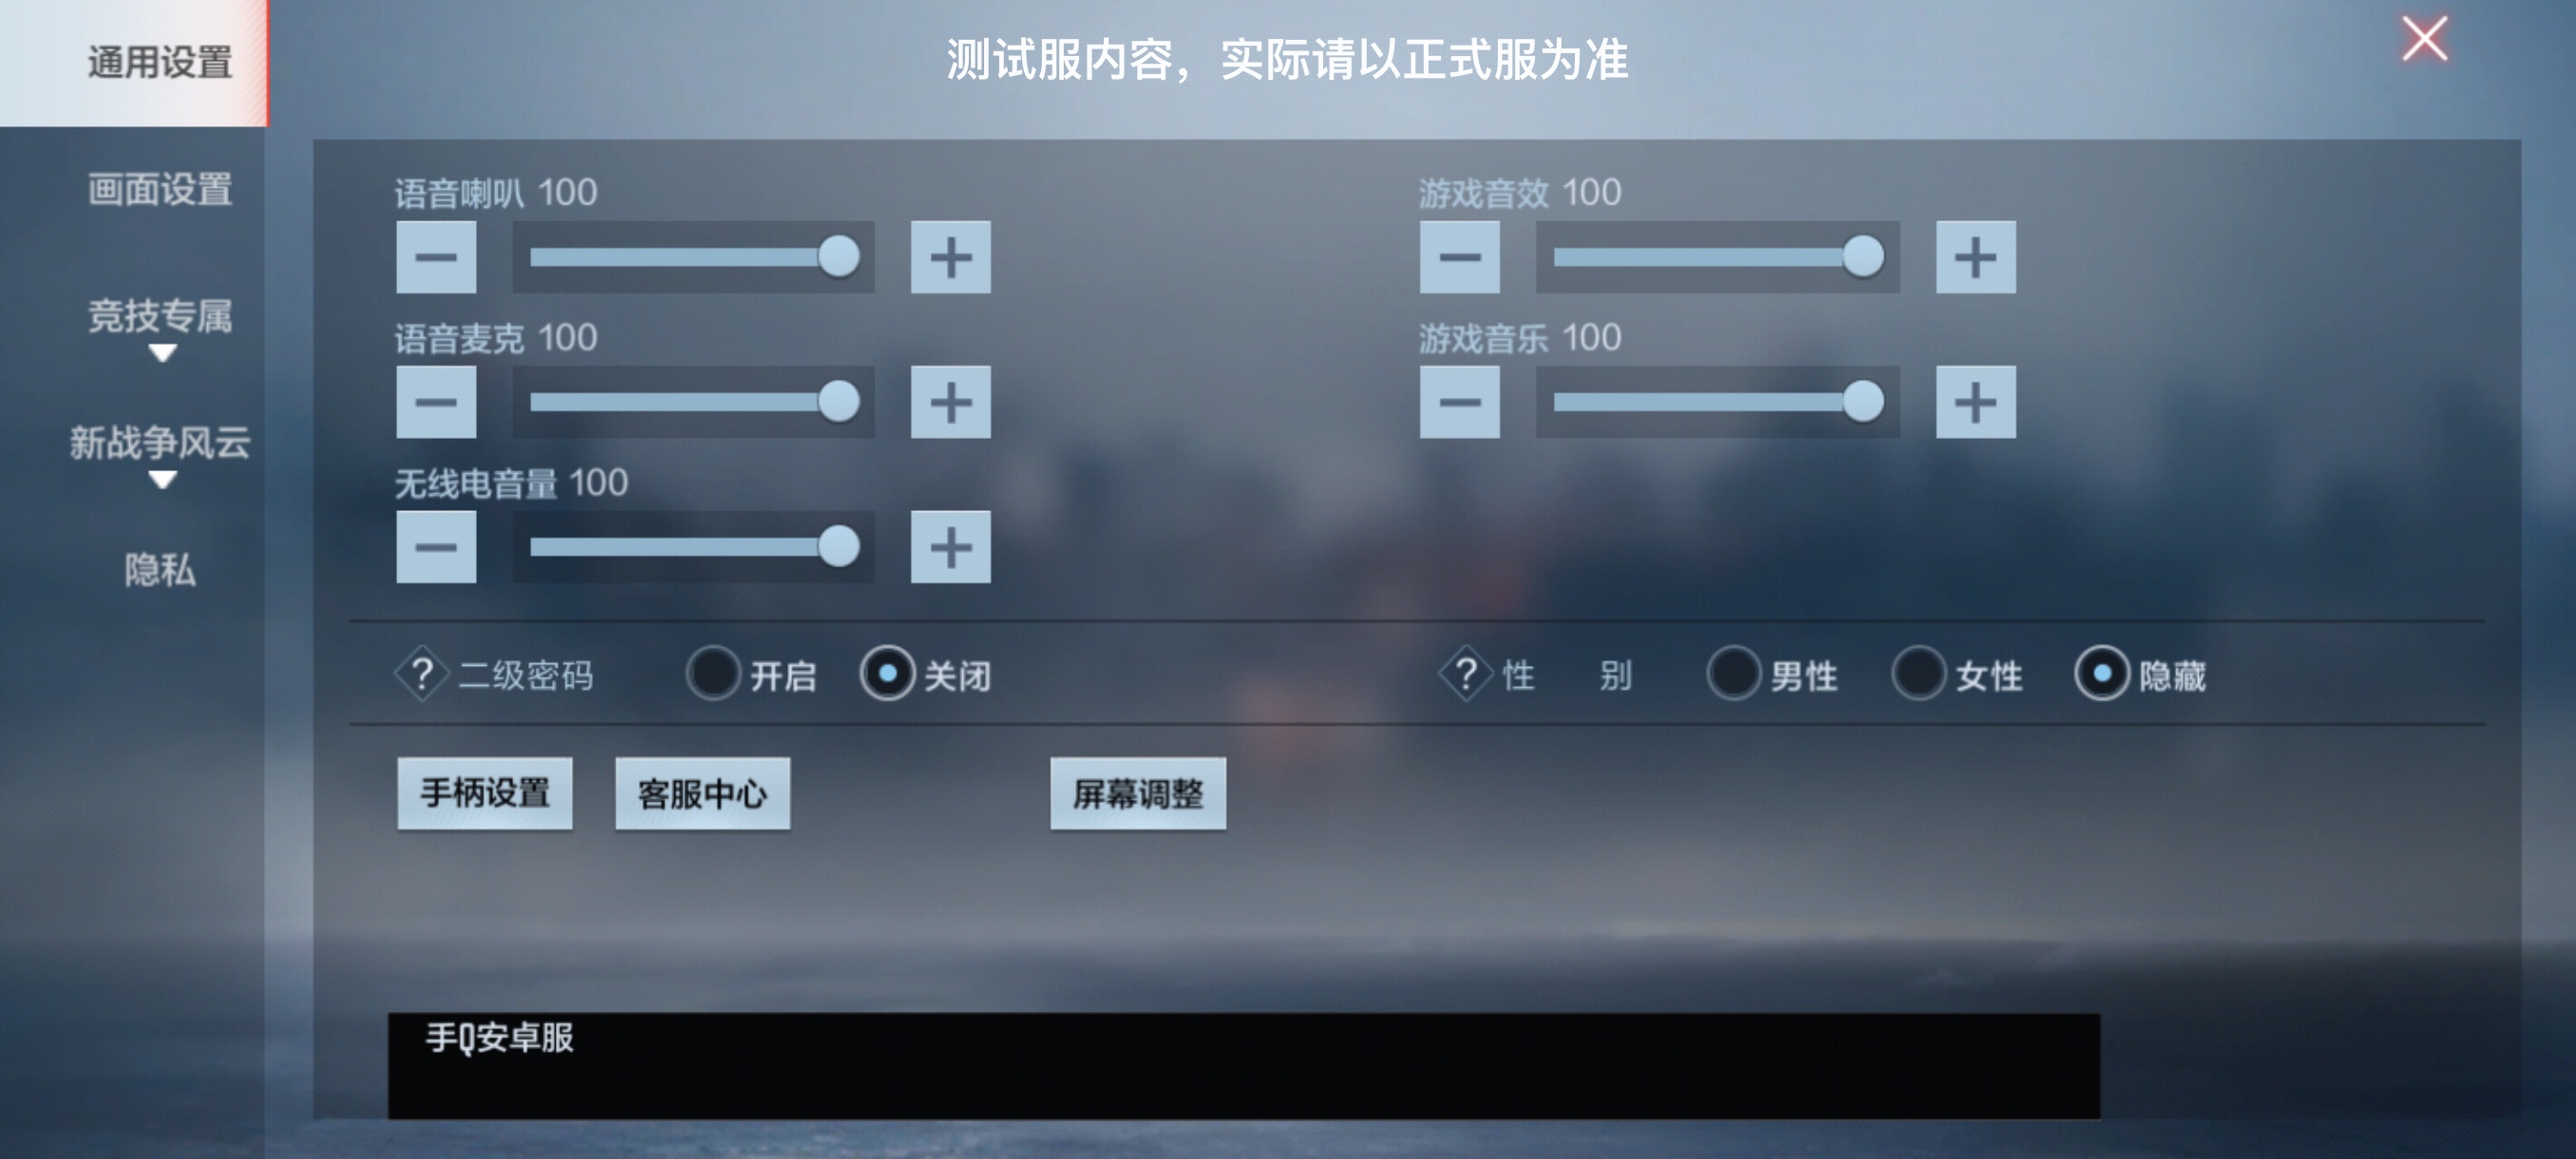The height and width of the screenshot is (1159, 2576).
Task: Click 游戏音效 volume slider handle
Action: pyautogui.click(x=1862, y=257)
